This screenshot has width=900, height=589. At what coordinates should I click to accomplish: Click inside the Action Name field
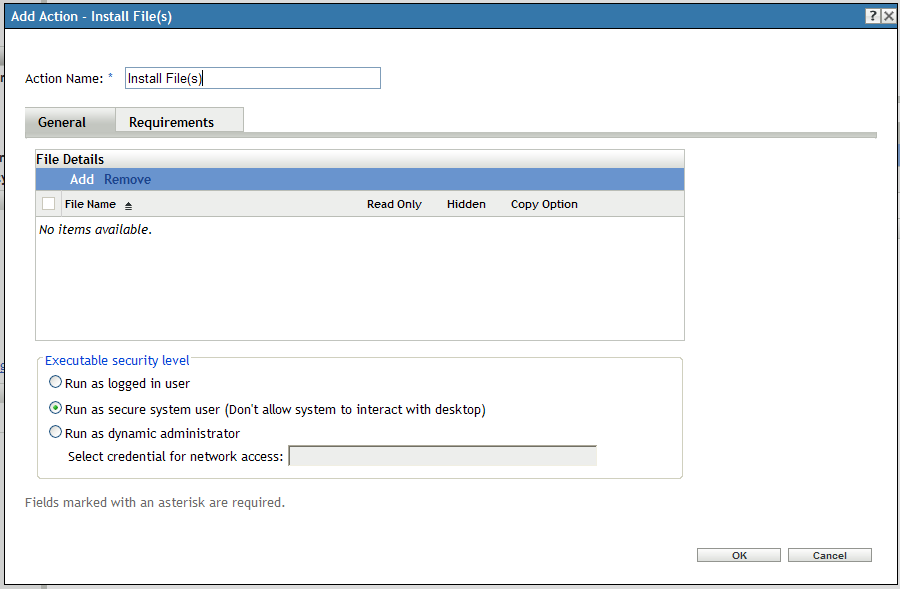tap(252, 77)
